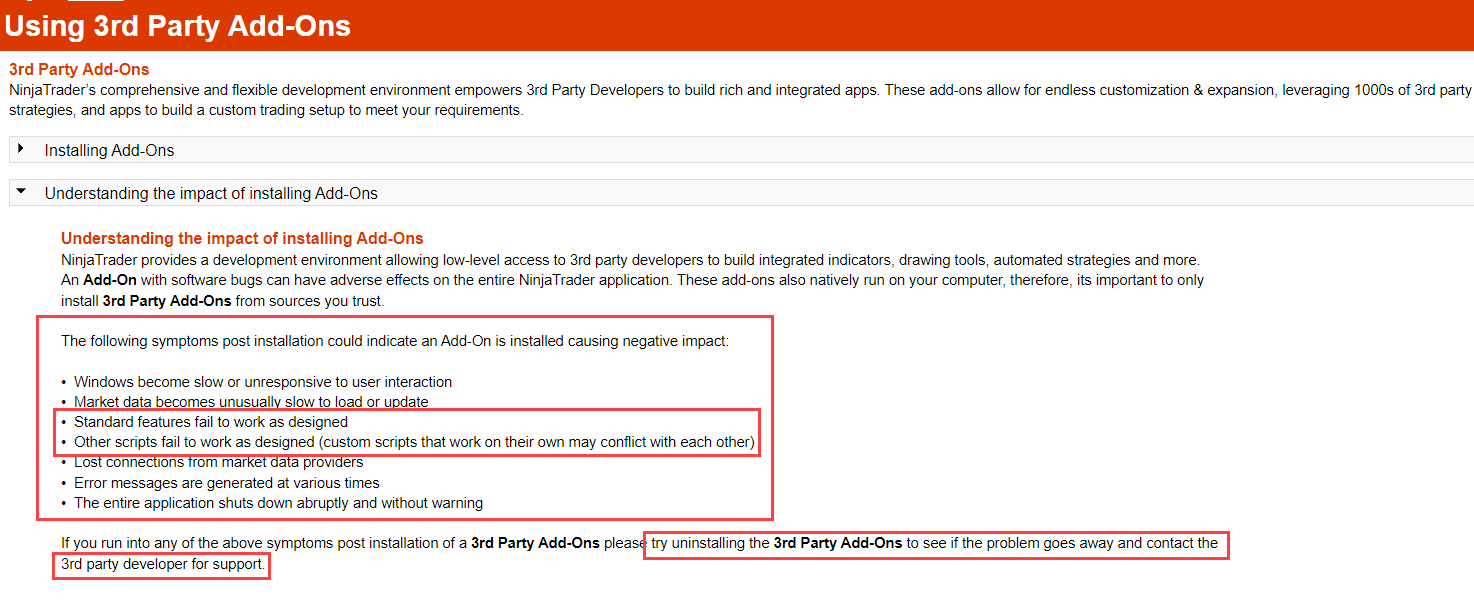The height and width of the screenshot is (608, 1474).
Task: Click the orange 'Understanding the impact' heading
Action: pyautogui.click(x=242, y=238)
